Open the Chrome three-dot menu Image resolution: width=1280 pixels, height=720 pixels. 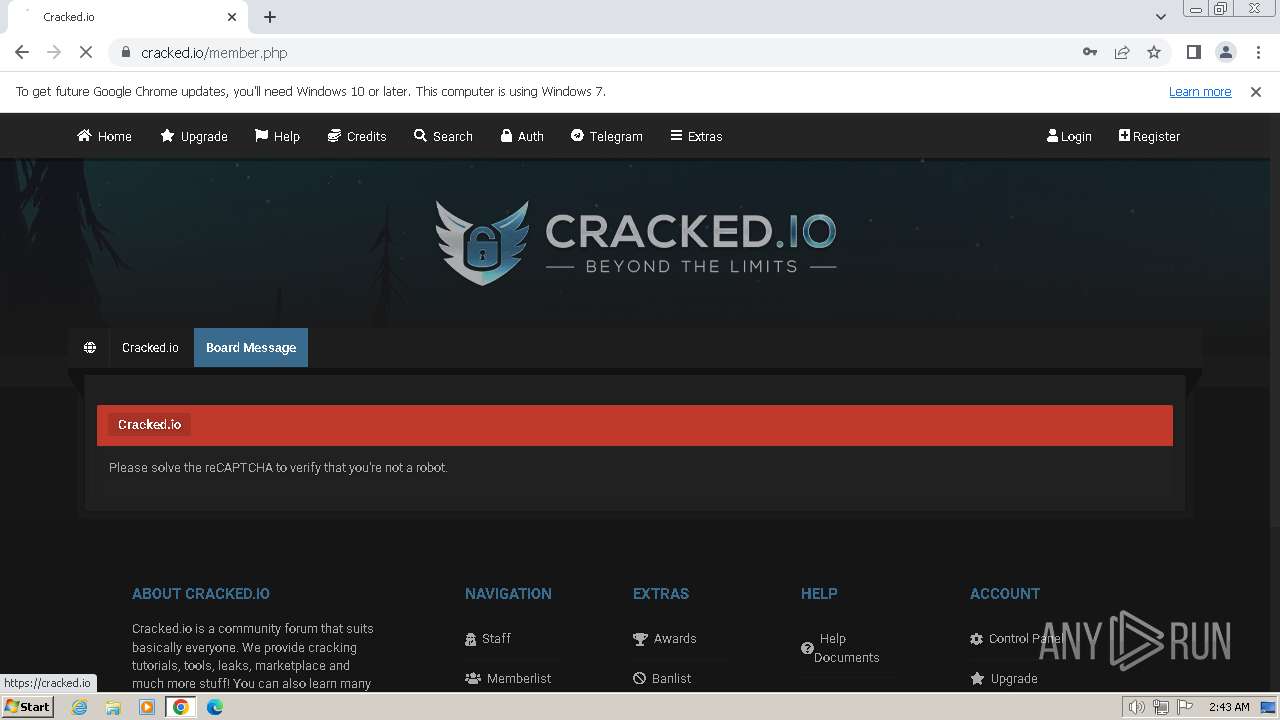click(1258, 52)
